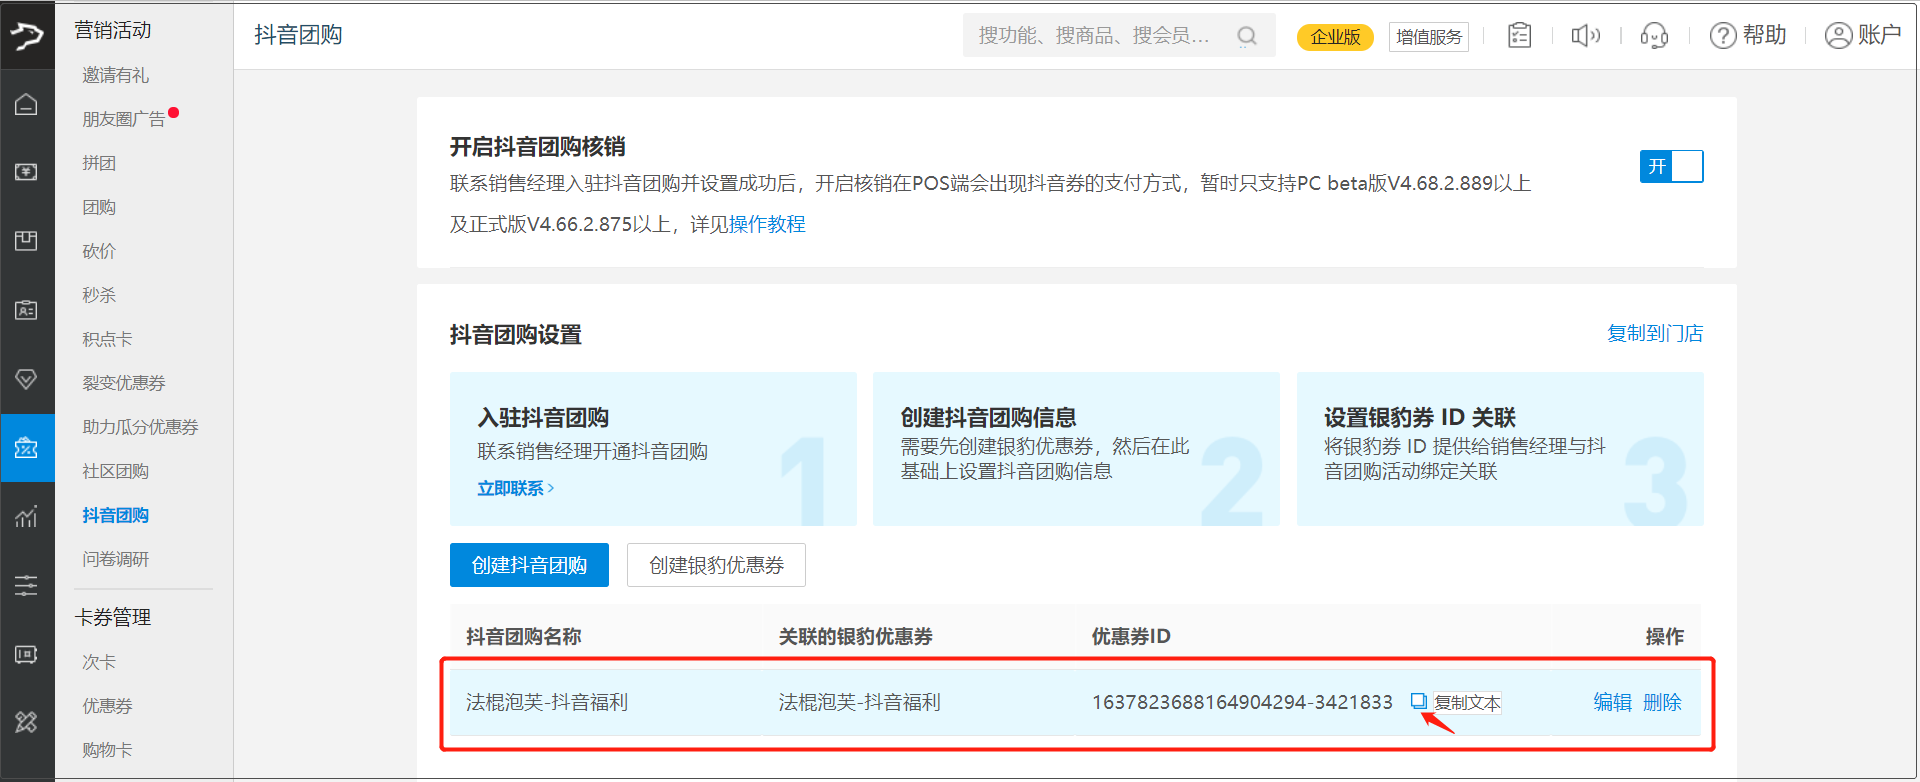The height and width of the screenshot is (782, 1920).
Task: Click the speaker announcement icon
Action: tap(1586, 36)
